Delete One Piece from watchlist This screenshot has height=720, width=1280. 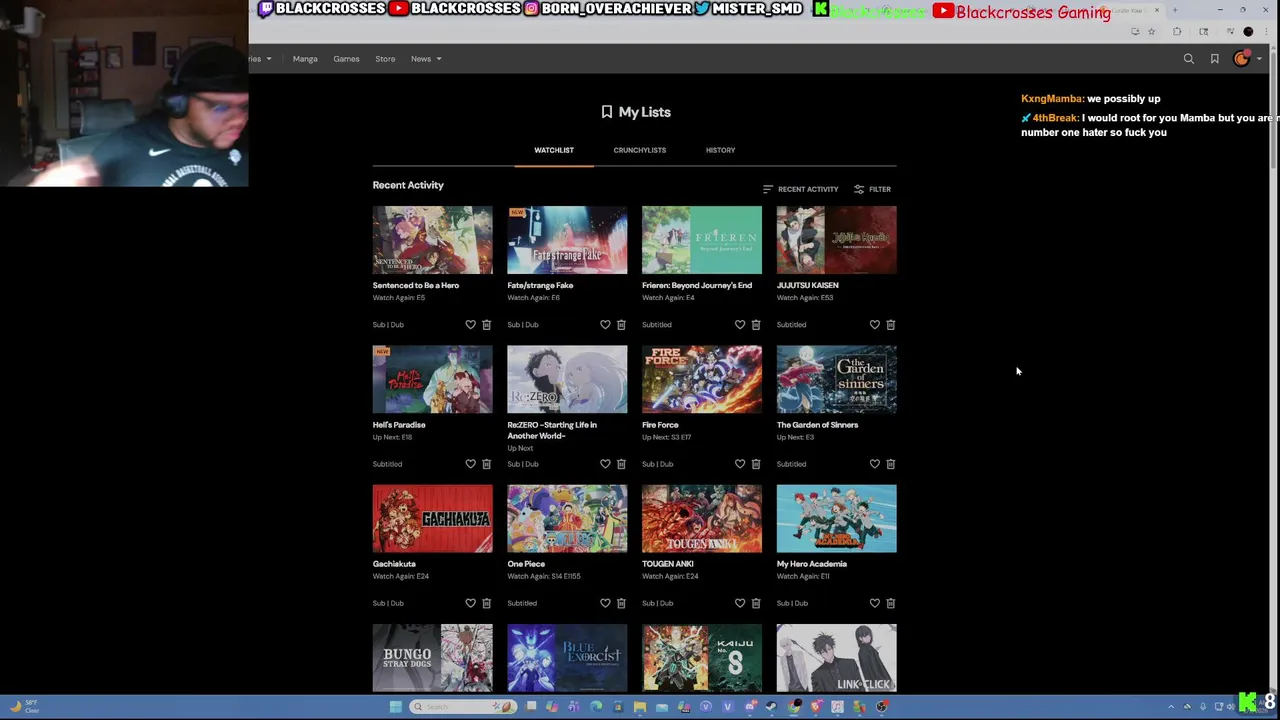pos(621,603)
